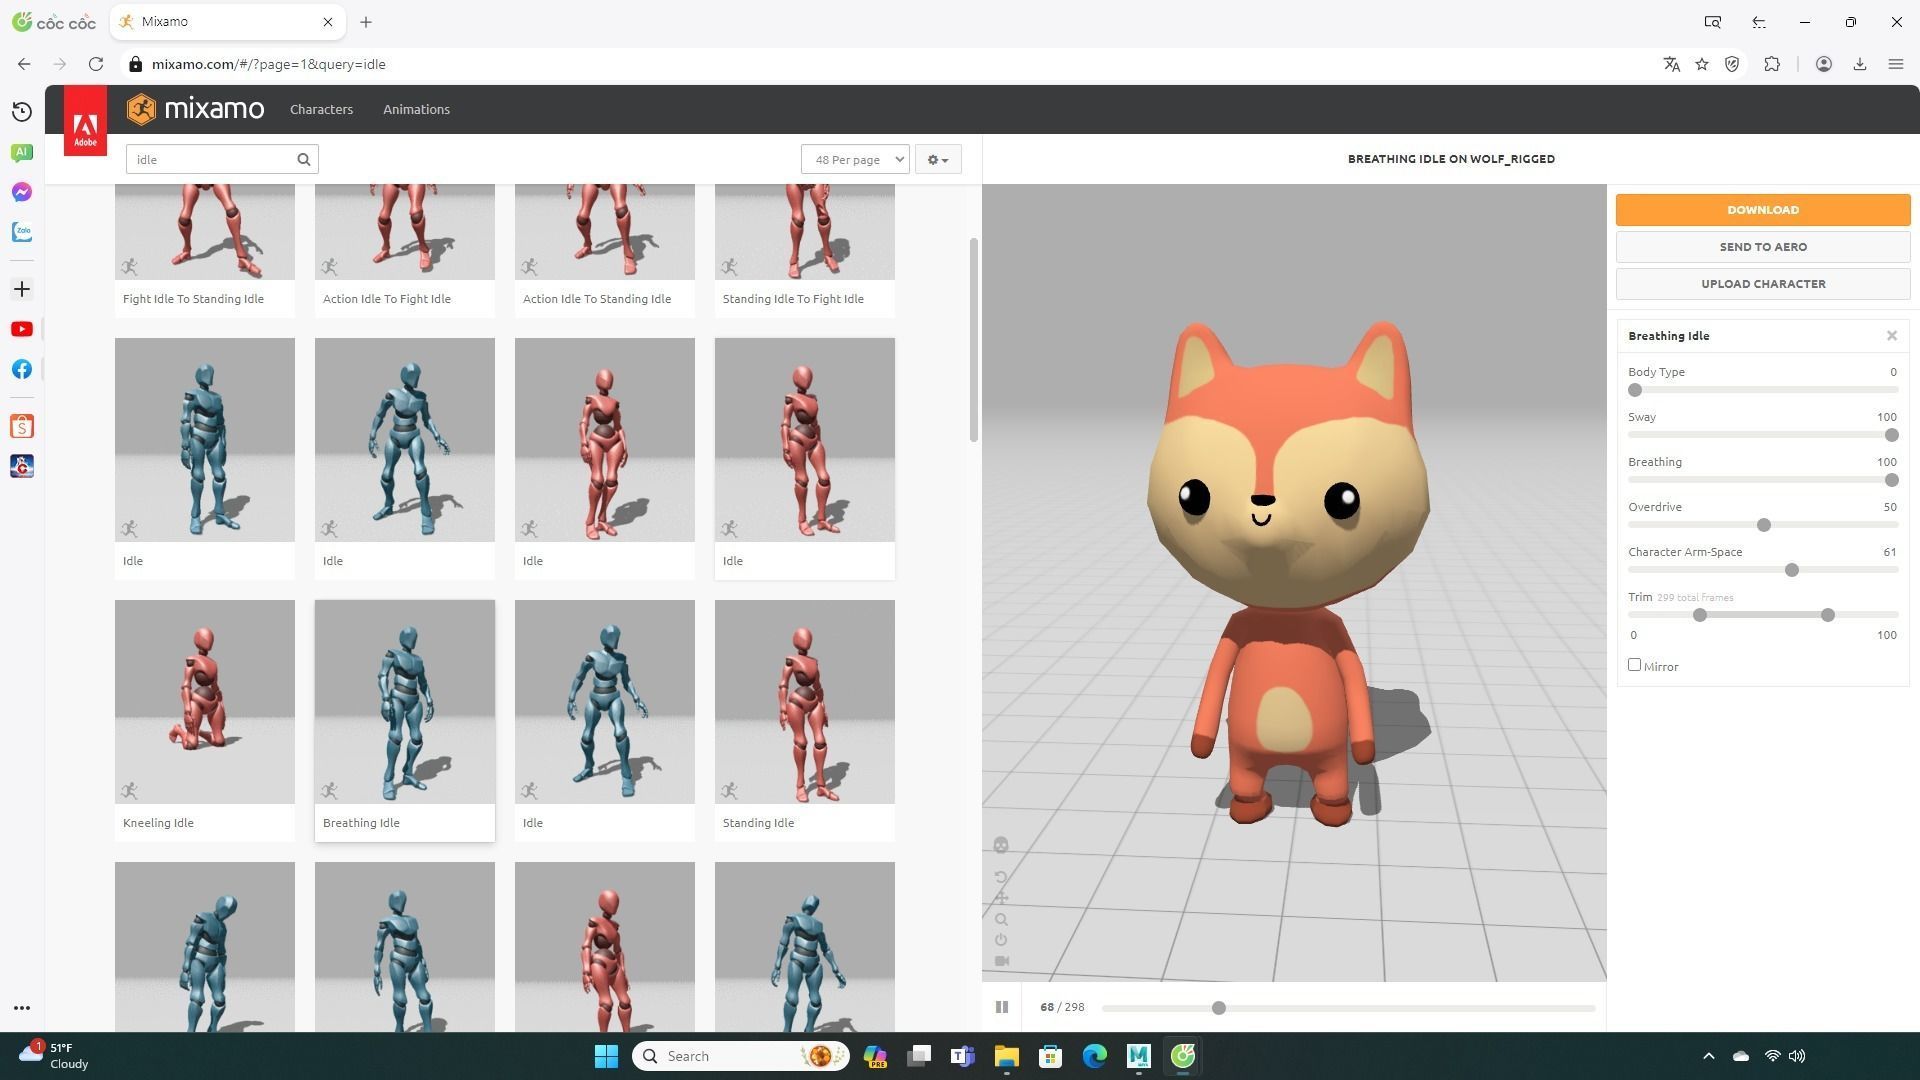
Task: Click the Breathing slider handle
Action: click(1891, 480)
